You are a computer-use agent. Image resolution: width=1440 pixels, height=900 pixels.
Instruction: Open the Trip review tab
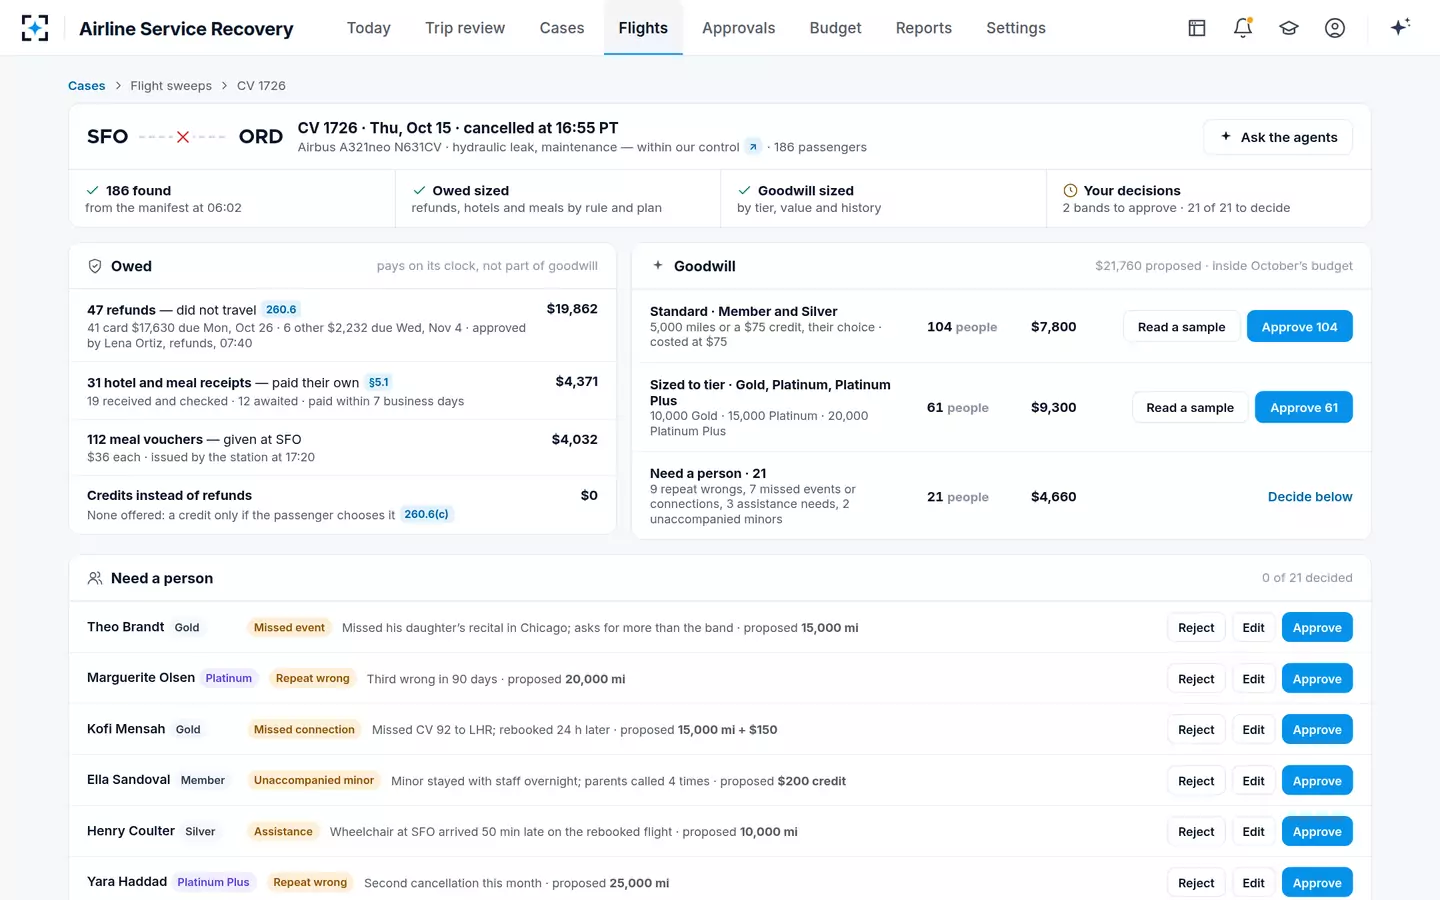[465, 28]
